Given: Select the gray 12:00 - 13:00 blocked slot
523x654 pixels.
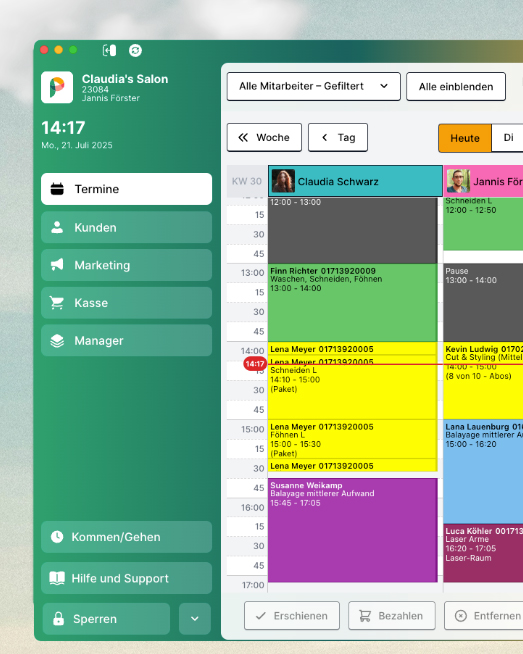Looking at the screenshot, I should 352,230.
